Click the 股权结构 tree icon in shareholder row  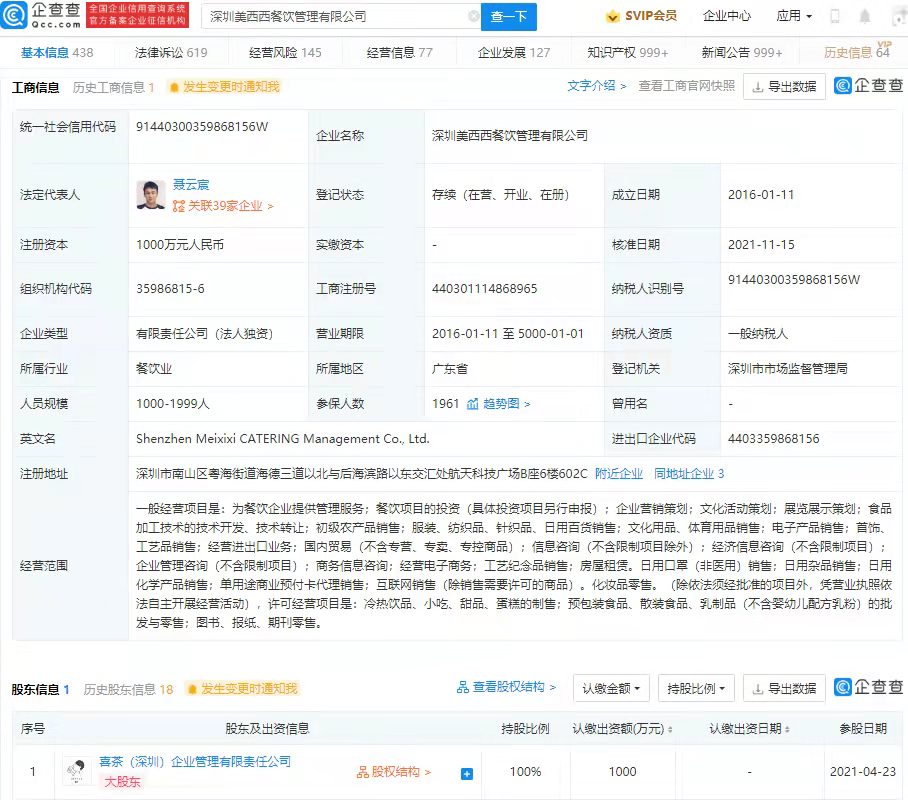pyautogui.click(x=363, y=772)
